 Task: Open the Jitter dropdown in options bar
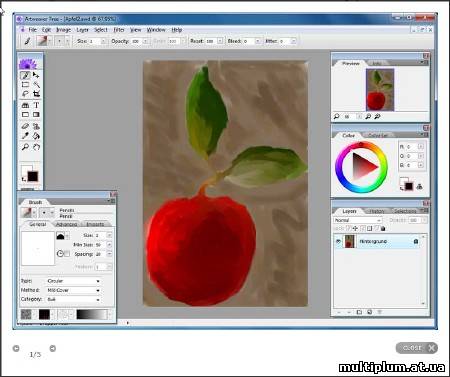pyautogui.click(x=293, y=41)
